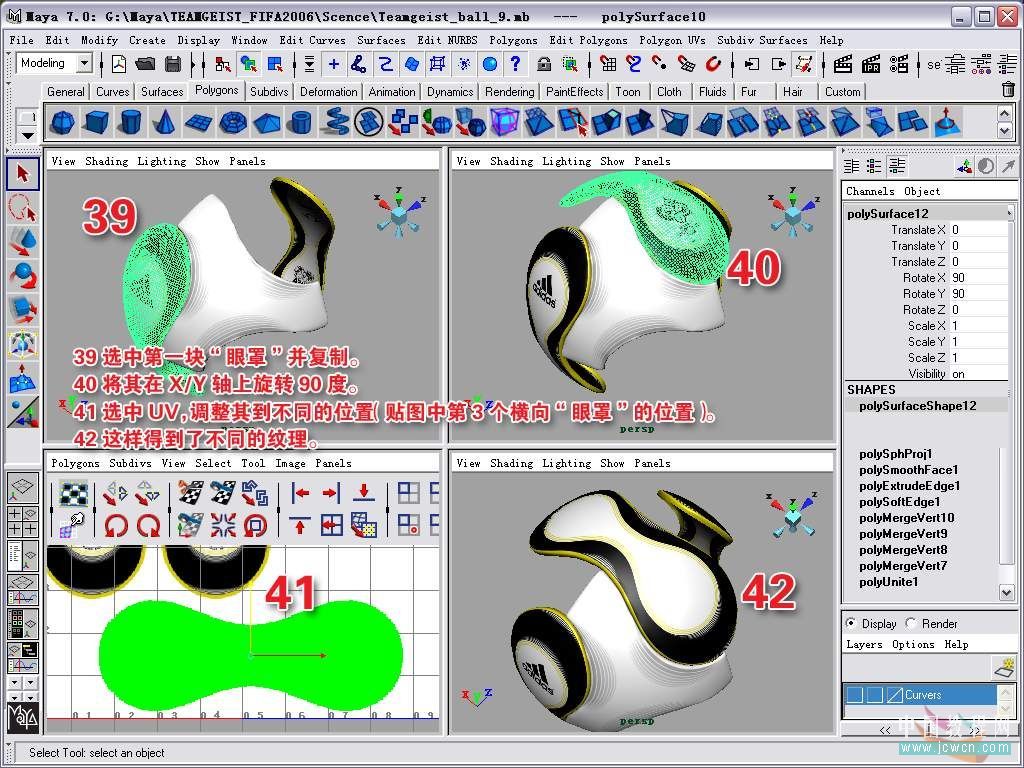The image size is (1024, 768).
Task: Click the Curvers layer name
Action: [x=923, y=695]
